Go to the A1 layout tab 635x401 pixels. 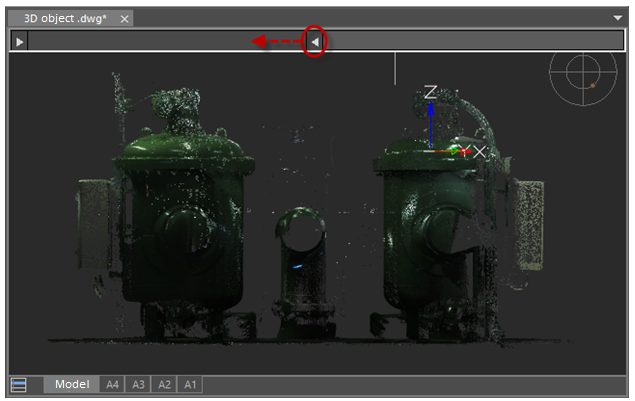point(190,385)
